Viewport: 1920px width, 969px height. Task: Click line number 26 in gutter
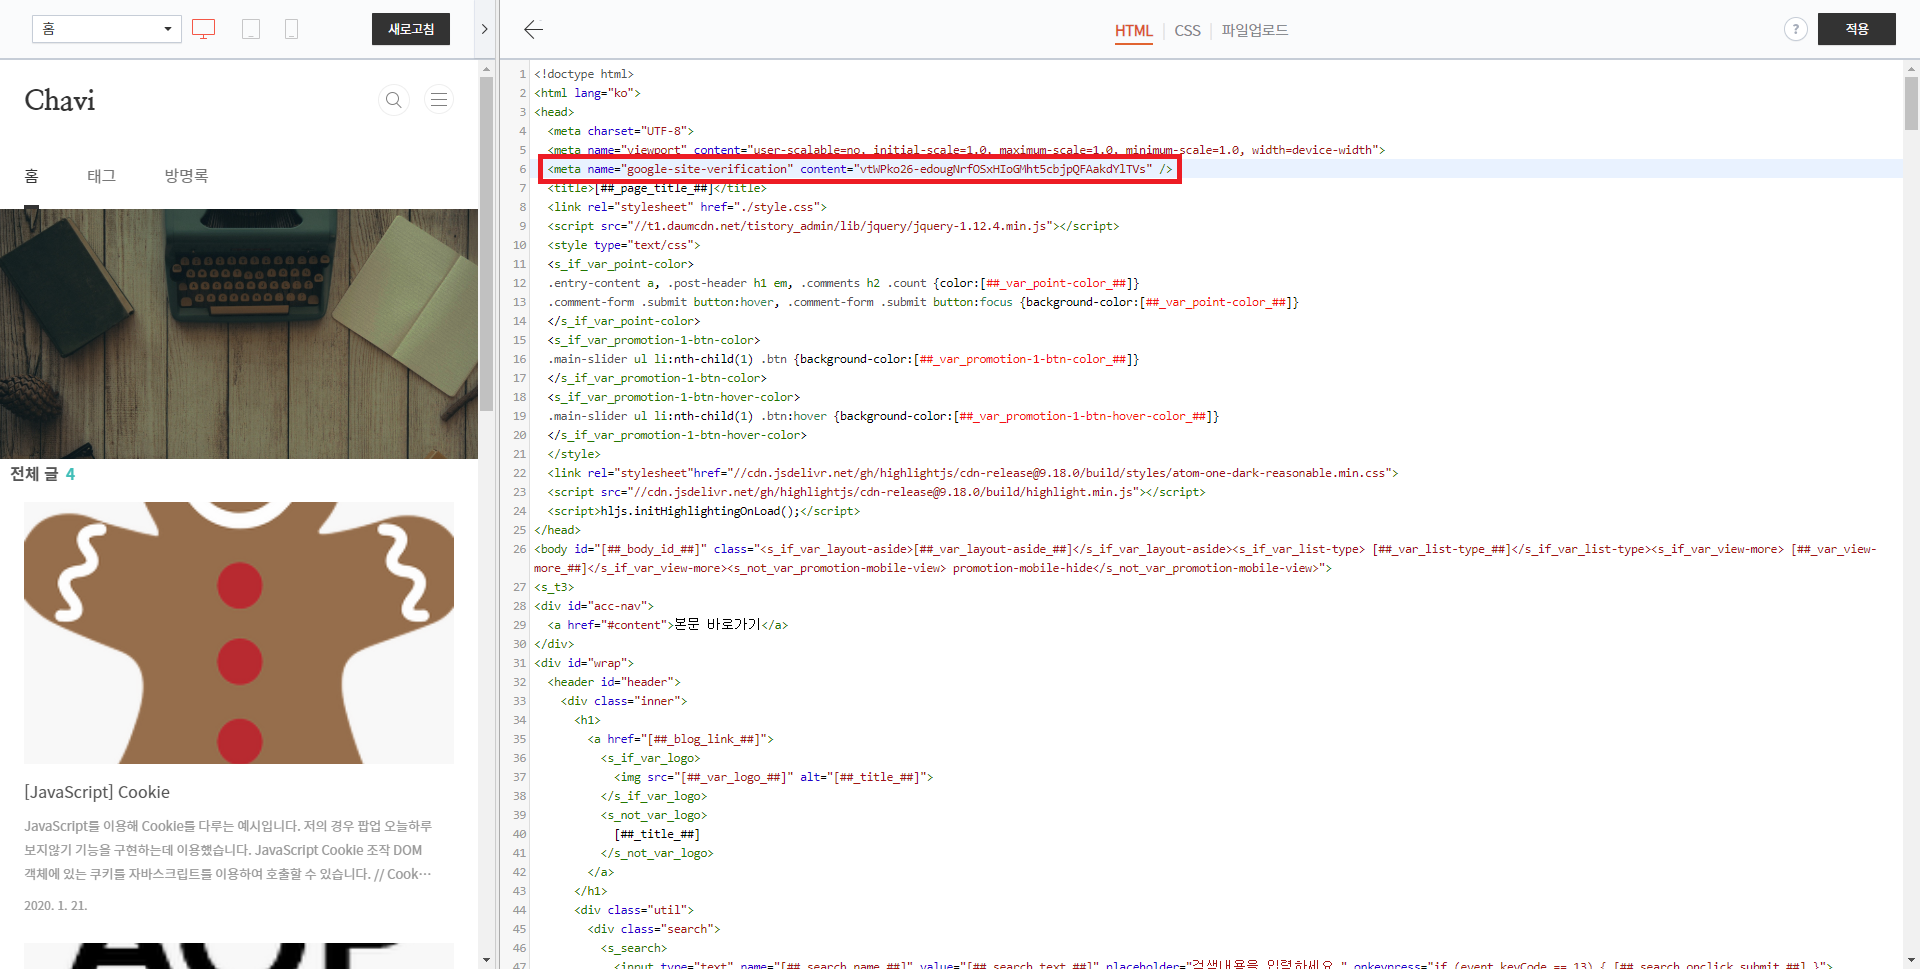coord(519,549)
